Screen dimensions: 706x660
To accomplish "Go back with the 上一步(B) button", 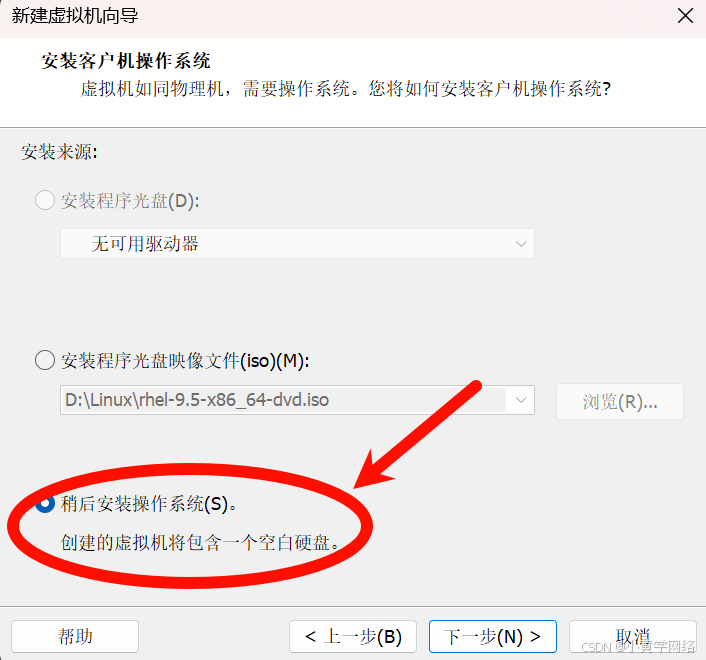I will tap(353, 636).
